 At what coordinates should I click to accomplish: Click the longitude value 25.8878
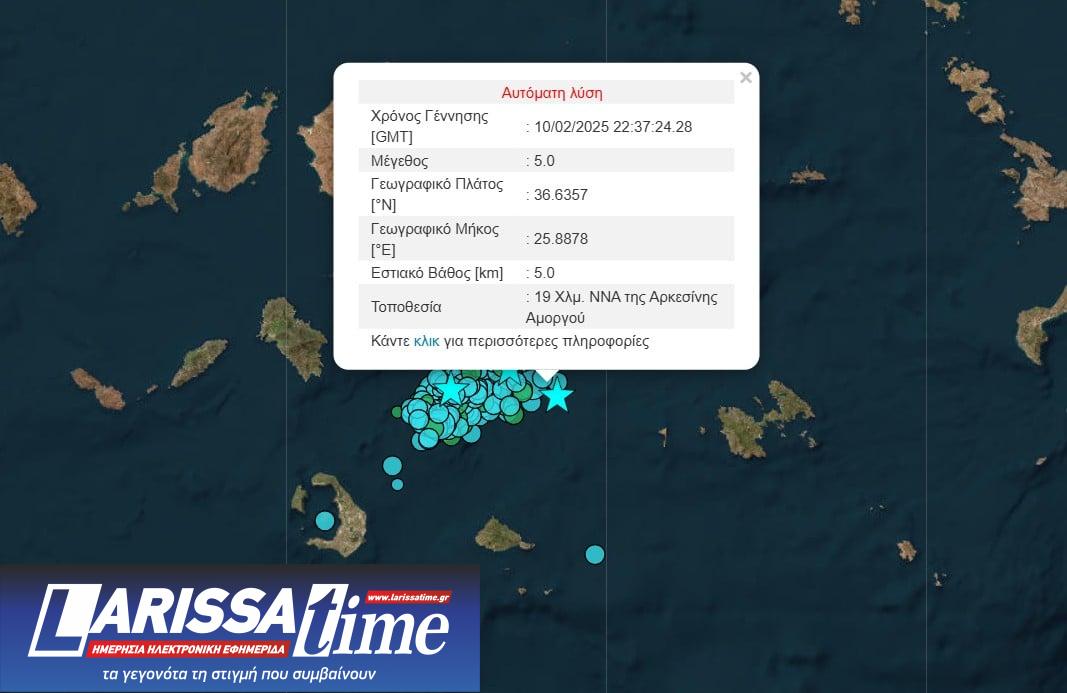pos(561,239)
